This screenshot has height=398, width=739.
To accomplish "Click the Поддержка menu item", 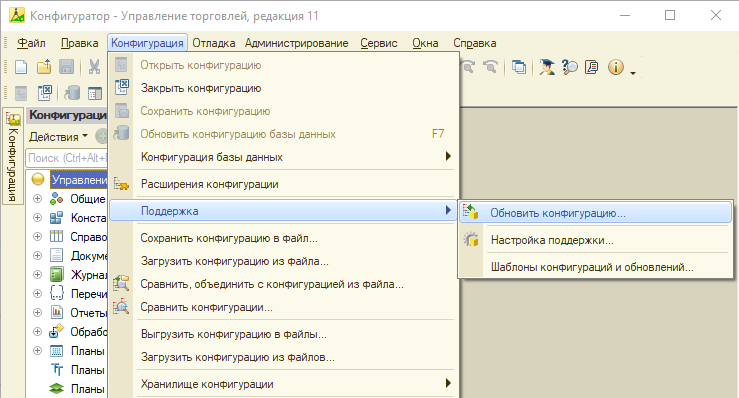I will 284,211.
